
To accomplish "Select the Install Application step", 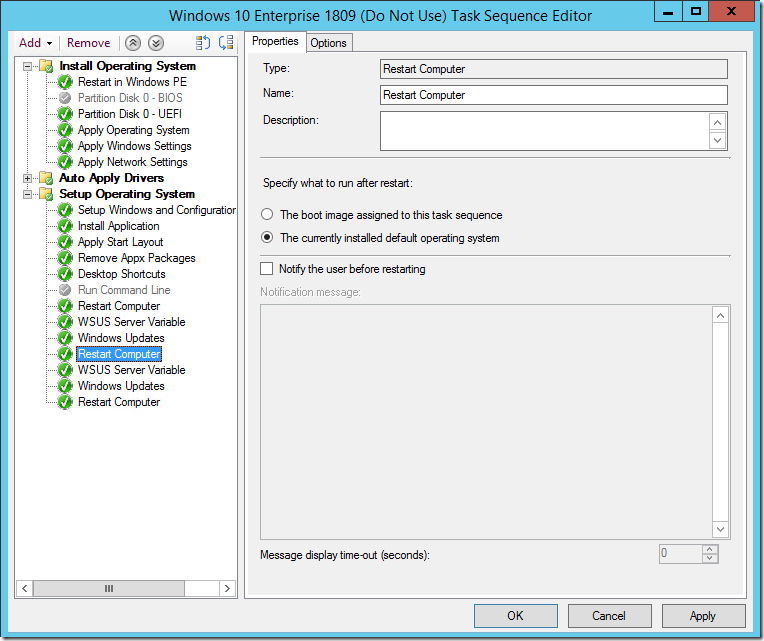I will click(118, 226).
